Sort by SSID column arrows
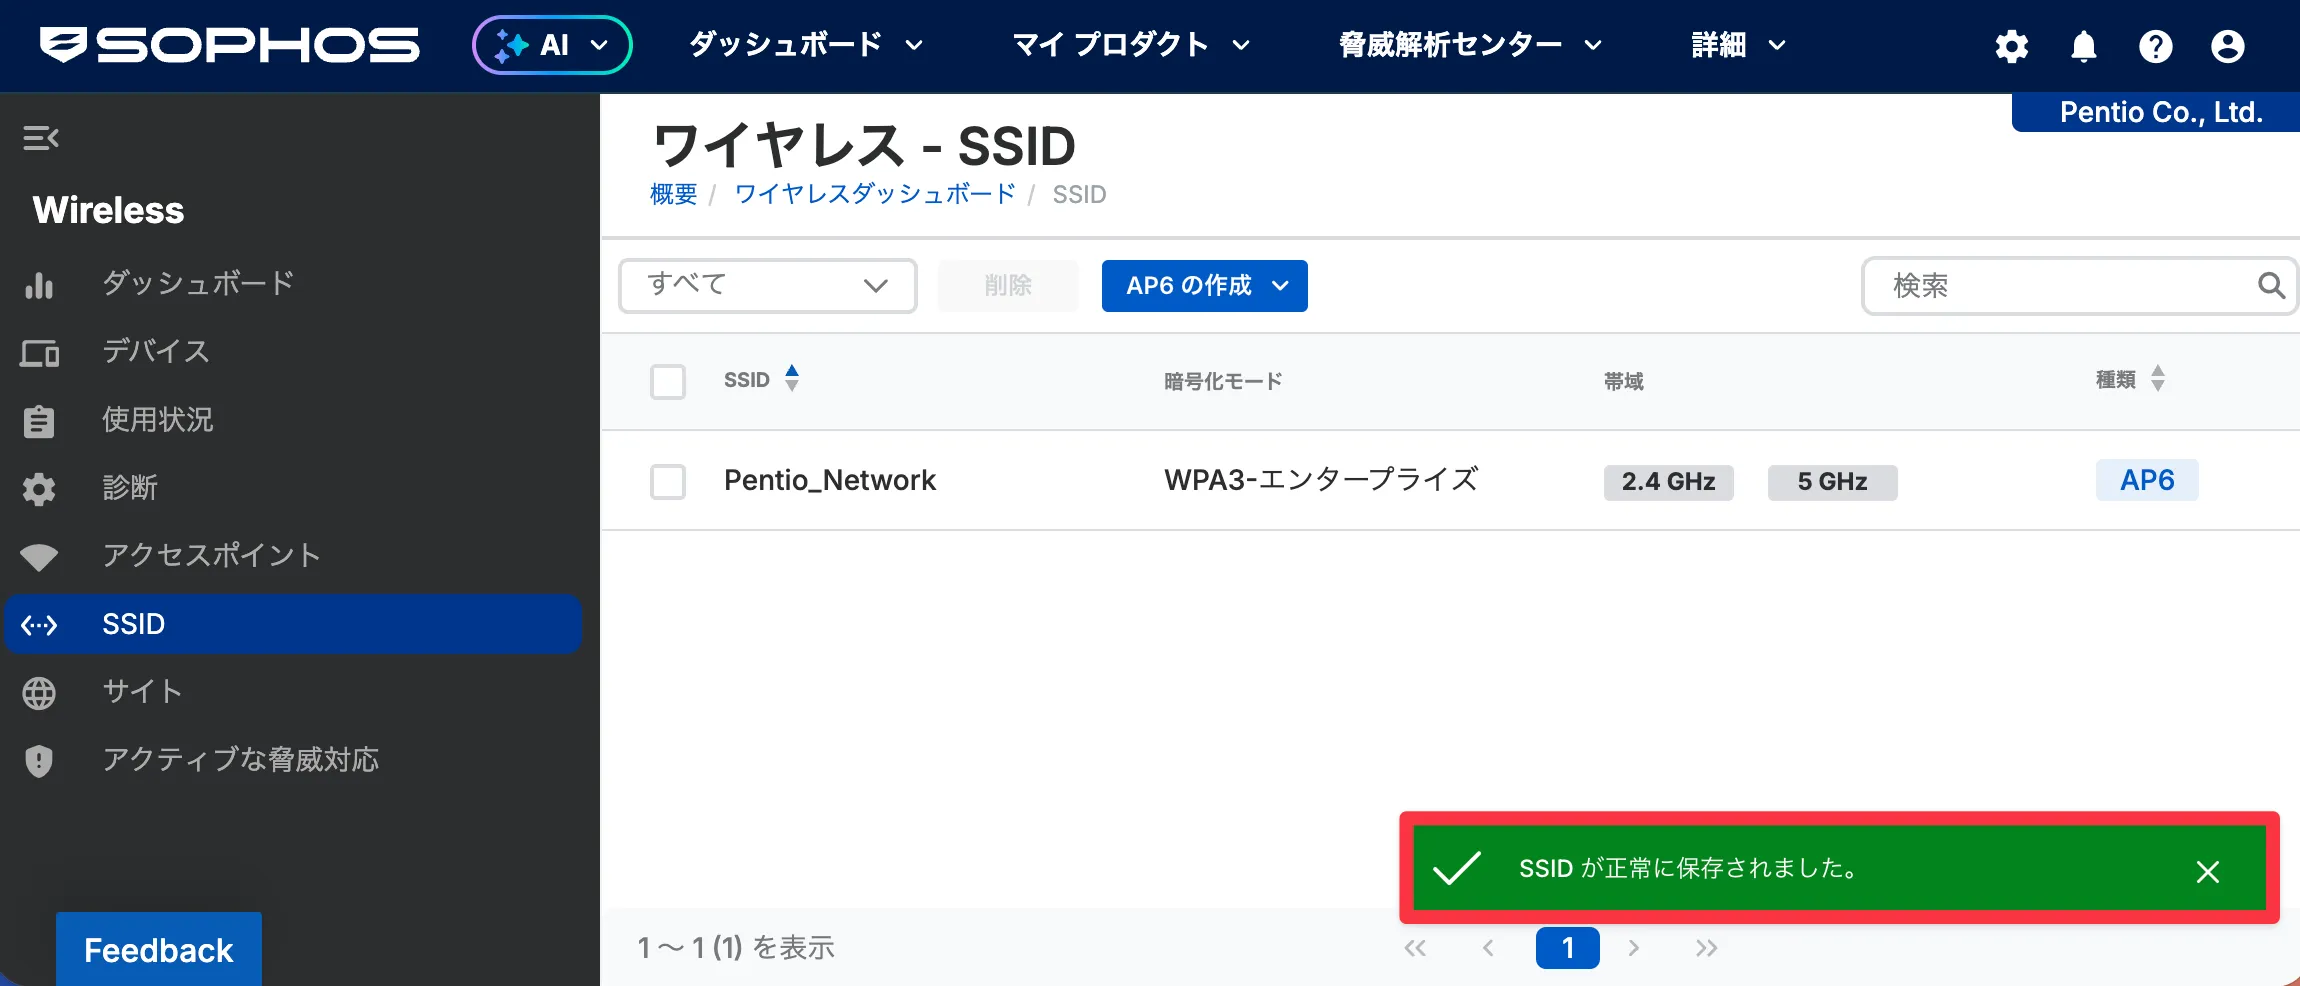2300x986 pixels. click(792, 378)
